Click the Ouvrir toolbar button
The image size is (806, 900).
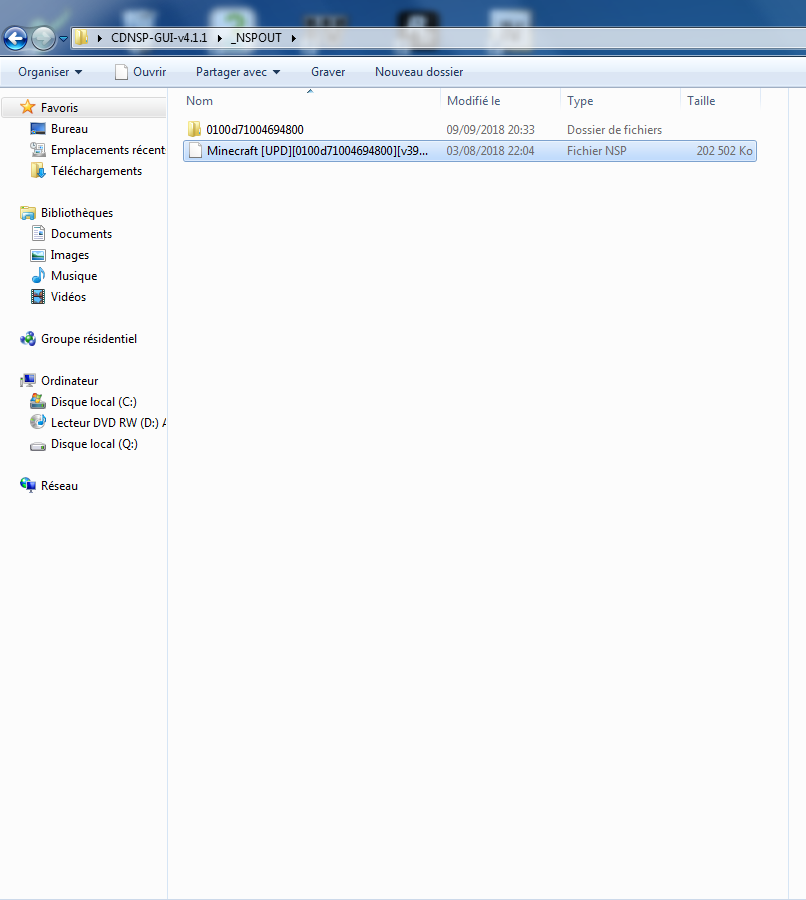[141, 72]
